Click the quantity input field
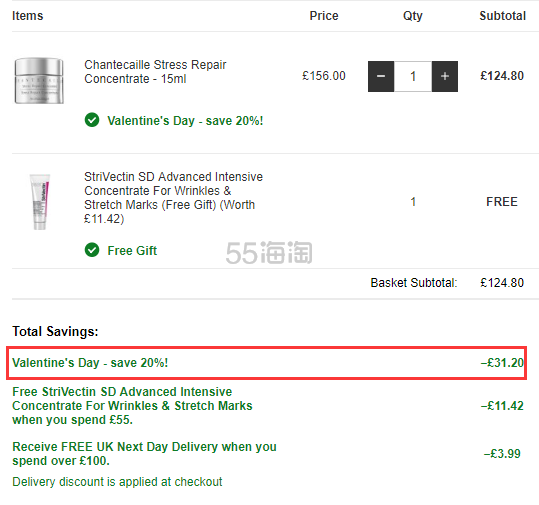This screenshot has height=505, width=539. click(x=413, y=76)
